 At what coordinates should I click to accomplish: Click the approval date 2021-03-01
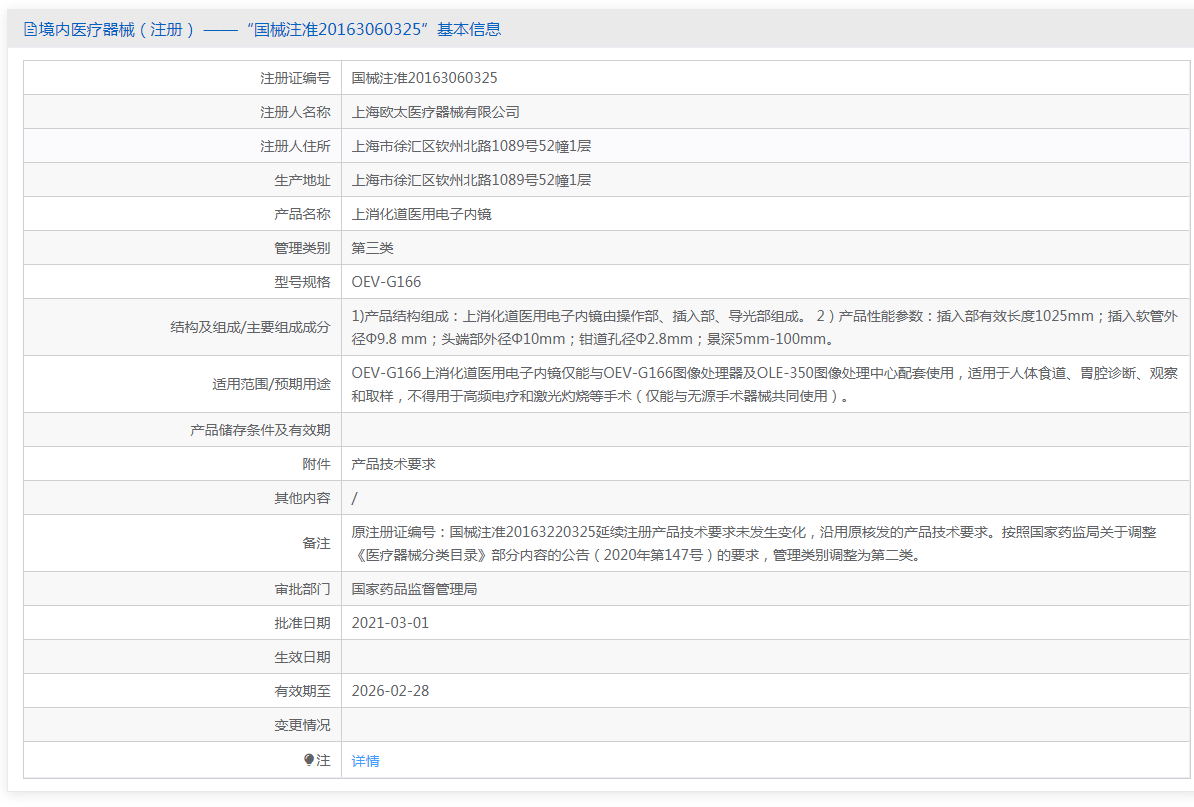point(390,623)
